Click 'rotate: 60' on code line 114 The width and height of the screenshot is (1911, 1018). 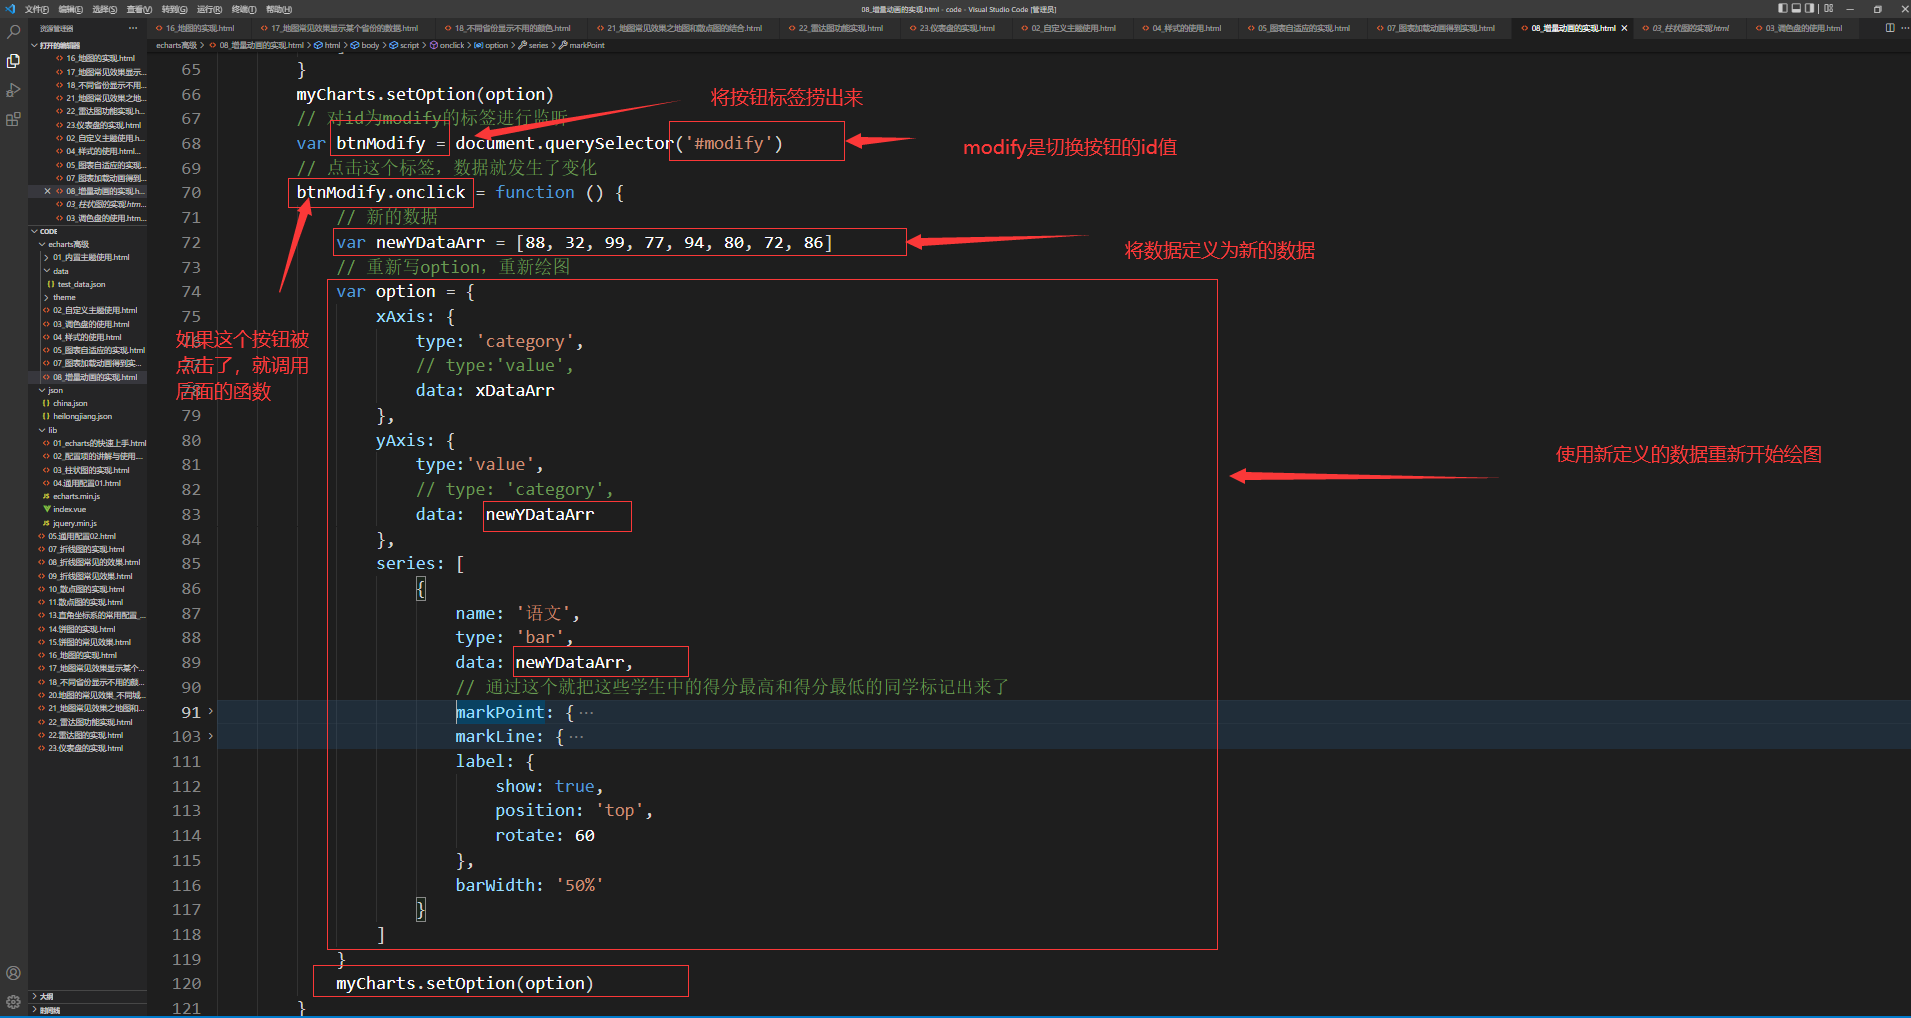pyautogui.click(x=545, y=836)
